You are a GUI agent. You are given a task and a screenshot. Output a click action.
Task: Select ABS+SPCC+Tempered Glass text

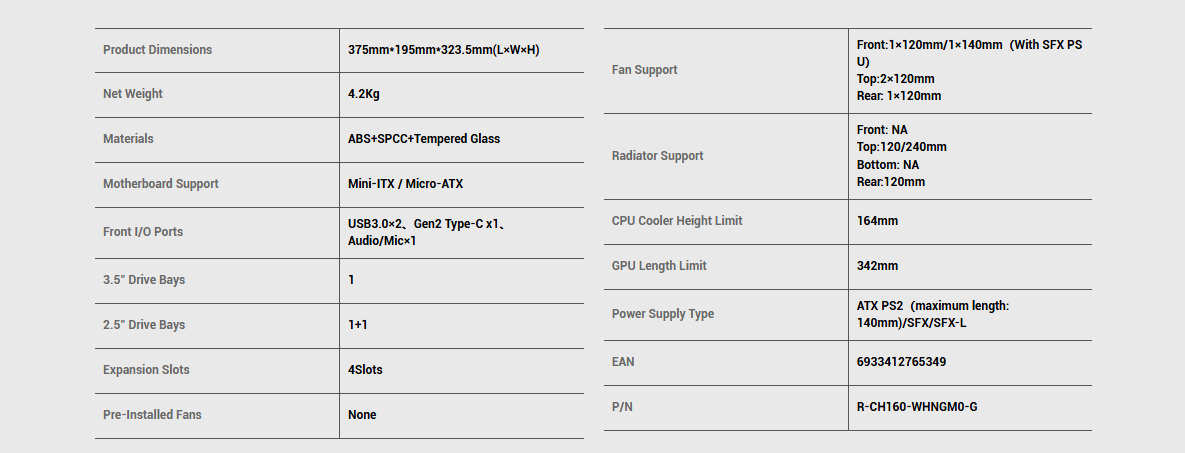(x=424, y=139)
